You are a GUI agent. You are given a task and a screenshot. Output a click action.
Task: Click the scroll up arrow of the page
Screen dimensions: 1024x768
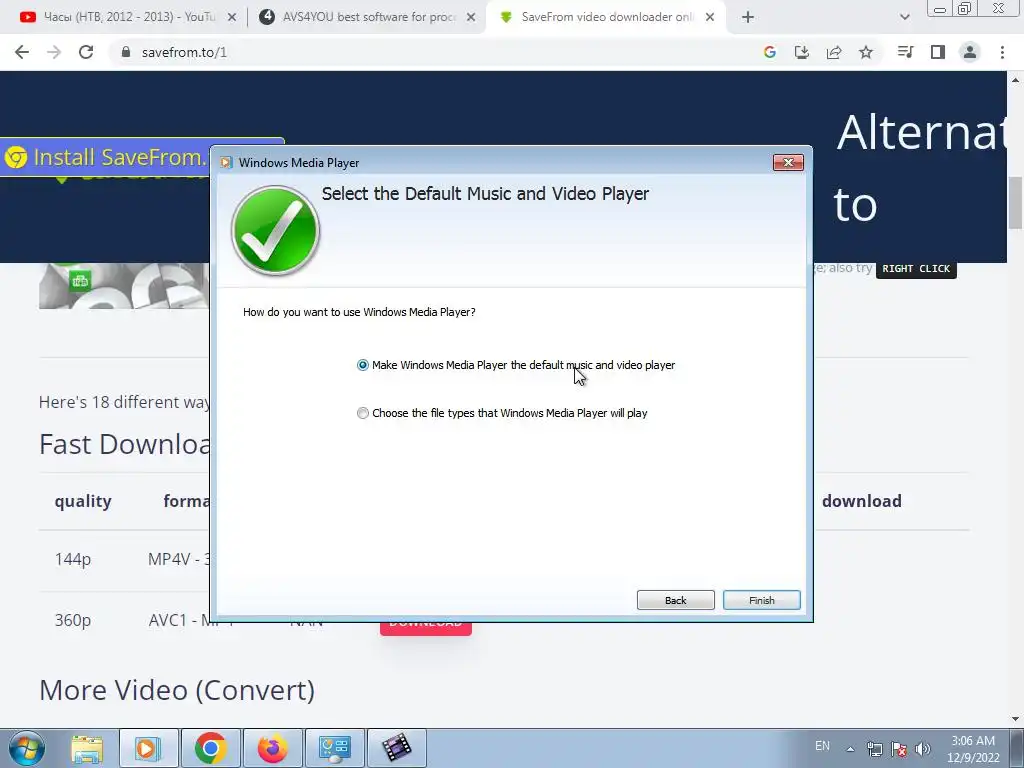pyautogui.click(x=1016, y=80)
